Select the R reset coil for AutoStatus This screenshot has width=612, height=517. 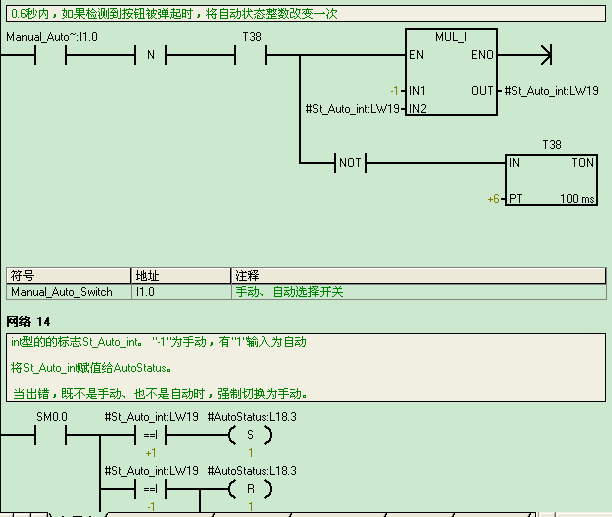coord(250,489)
